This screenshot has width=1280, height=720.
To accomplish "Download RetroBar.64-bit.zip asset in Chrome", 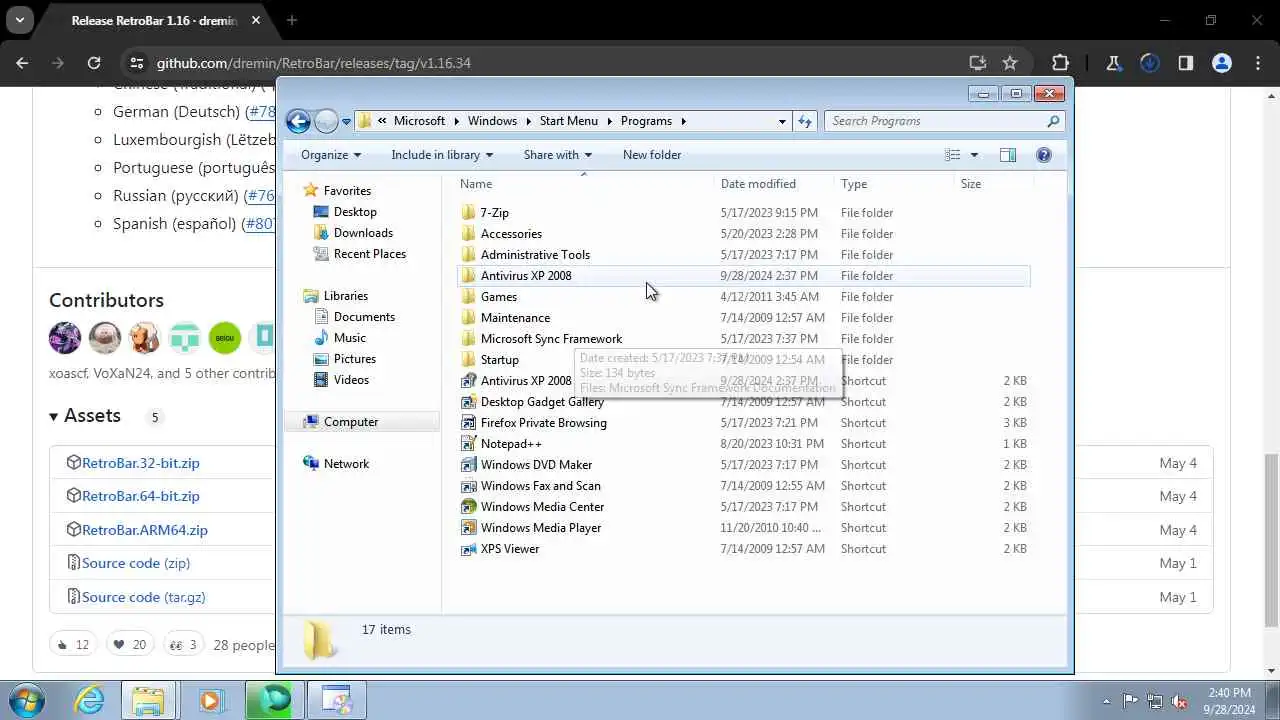I will [x=140, y=496].
